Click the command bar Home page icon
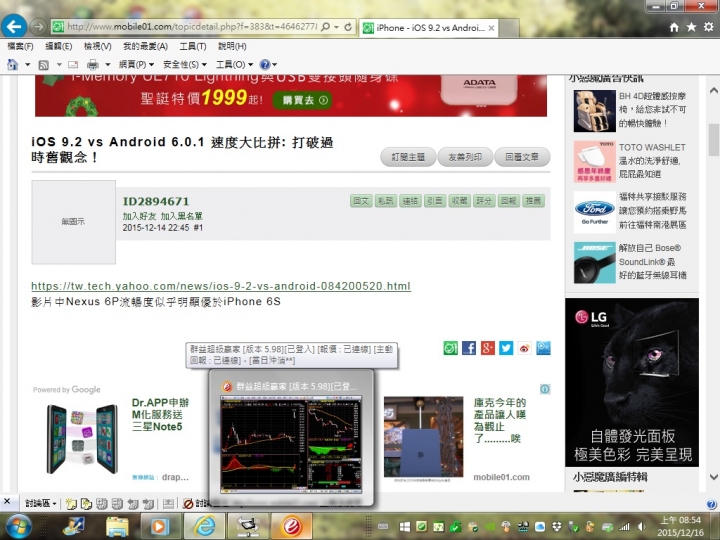The height and width of the screenshot is (540, 720). coord(12,64)
